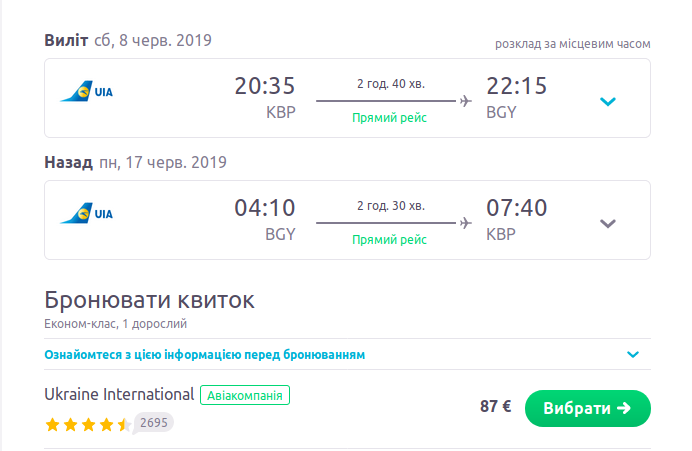Viewport: 692px width, 451px height.
Task: Click the airplane icon on outbound route
Action: tap(465, 100)
